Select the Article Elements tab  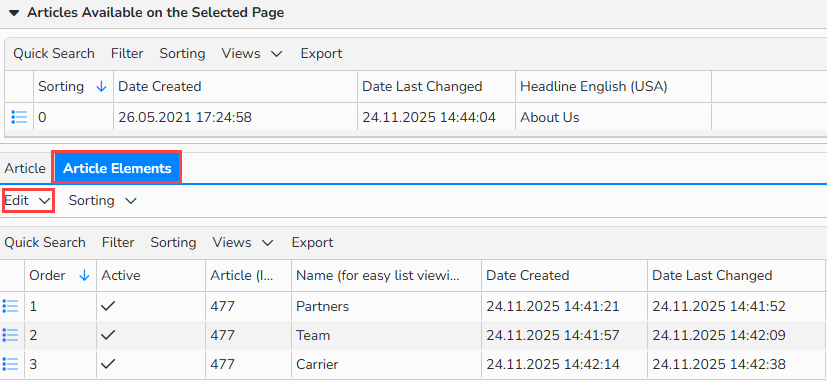point(117,168)
